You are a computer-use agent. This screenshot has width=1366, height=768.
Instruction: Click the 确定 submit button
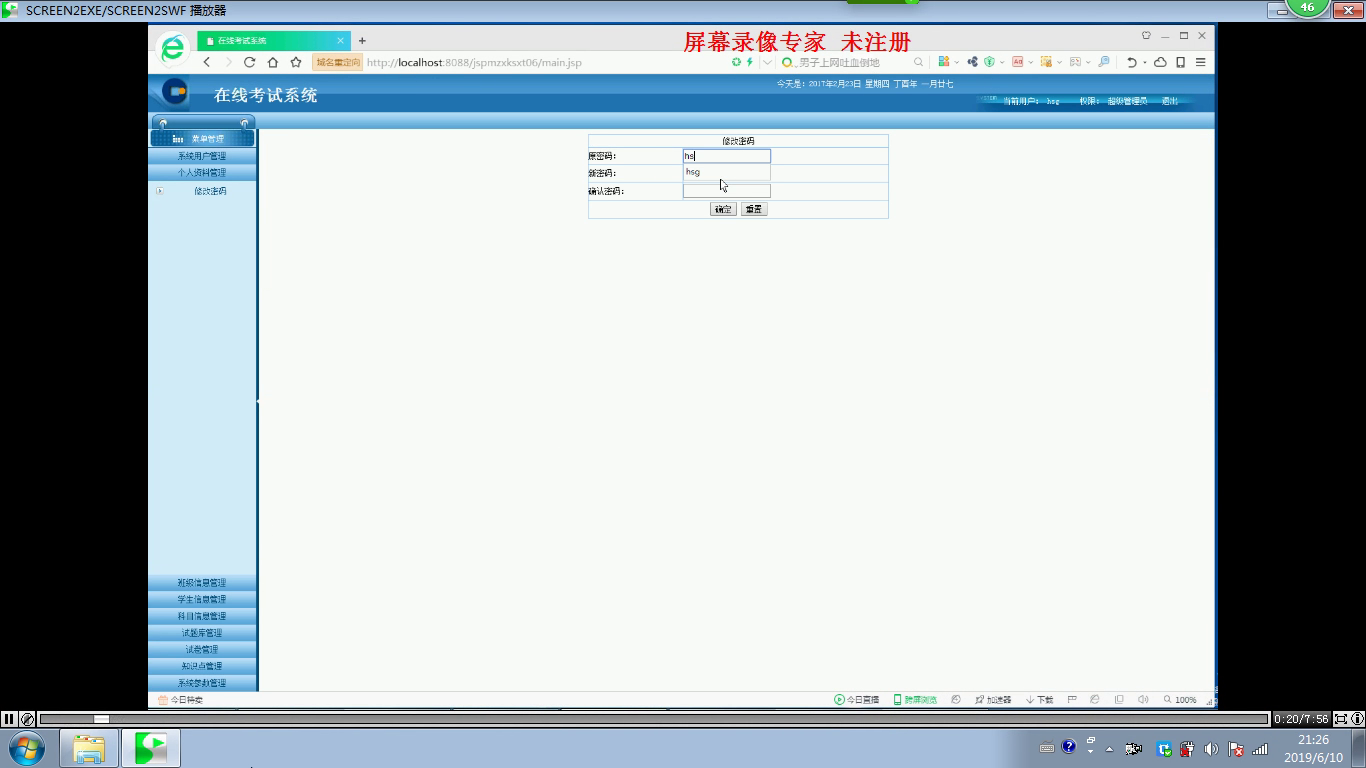pyautogui.click(x=723, y=209)
